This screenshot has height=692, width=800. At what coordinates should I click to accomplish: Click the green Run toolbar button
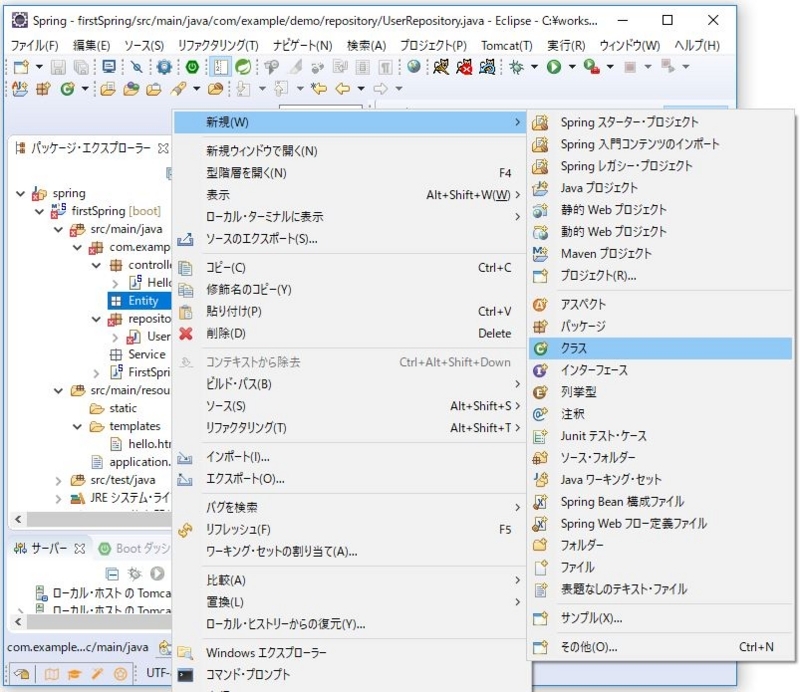(x=554, y=67)
